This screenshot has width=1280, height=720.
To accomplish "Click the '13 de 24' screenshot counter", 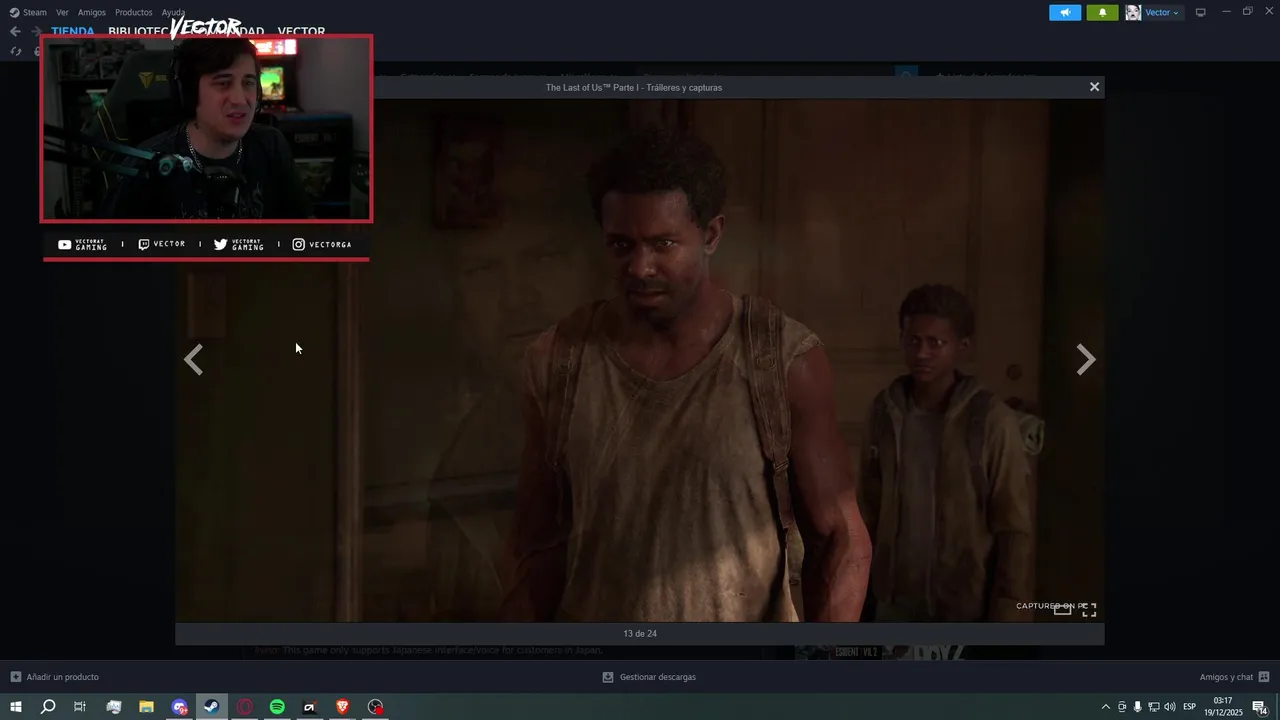I will click(640, 633).
